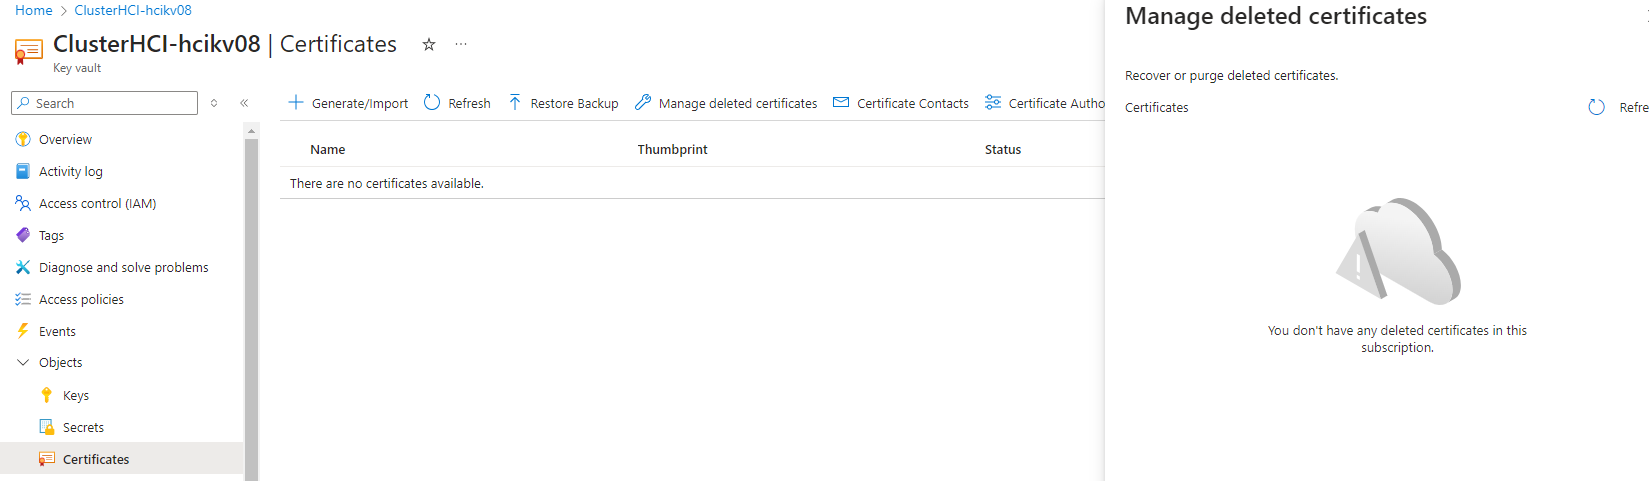
Task: Open Certificate Contacts
Action: pyautogui.click(x=901, y=103)
